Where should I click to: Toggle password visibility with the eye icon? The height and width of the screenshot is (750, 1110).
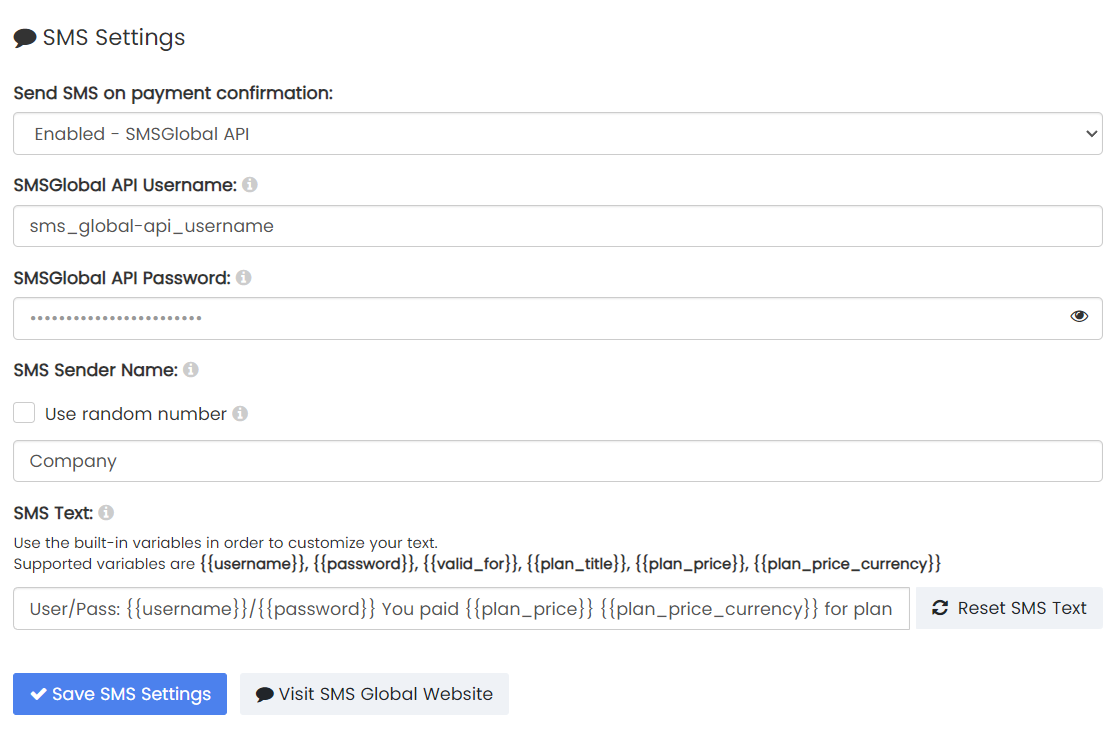(x=1079, y=316)
